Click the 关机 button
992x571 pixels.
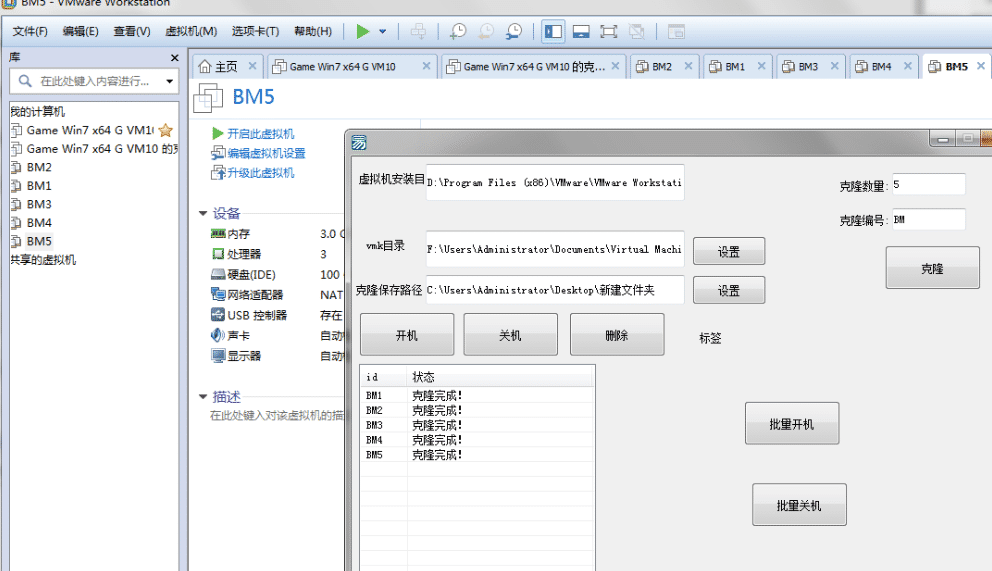511,335
